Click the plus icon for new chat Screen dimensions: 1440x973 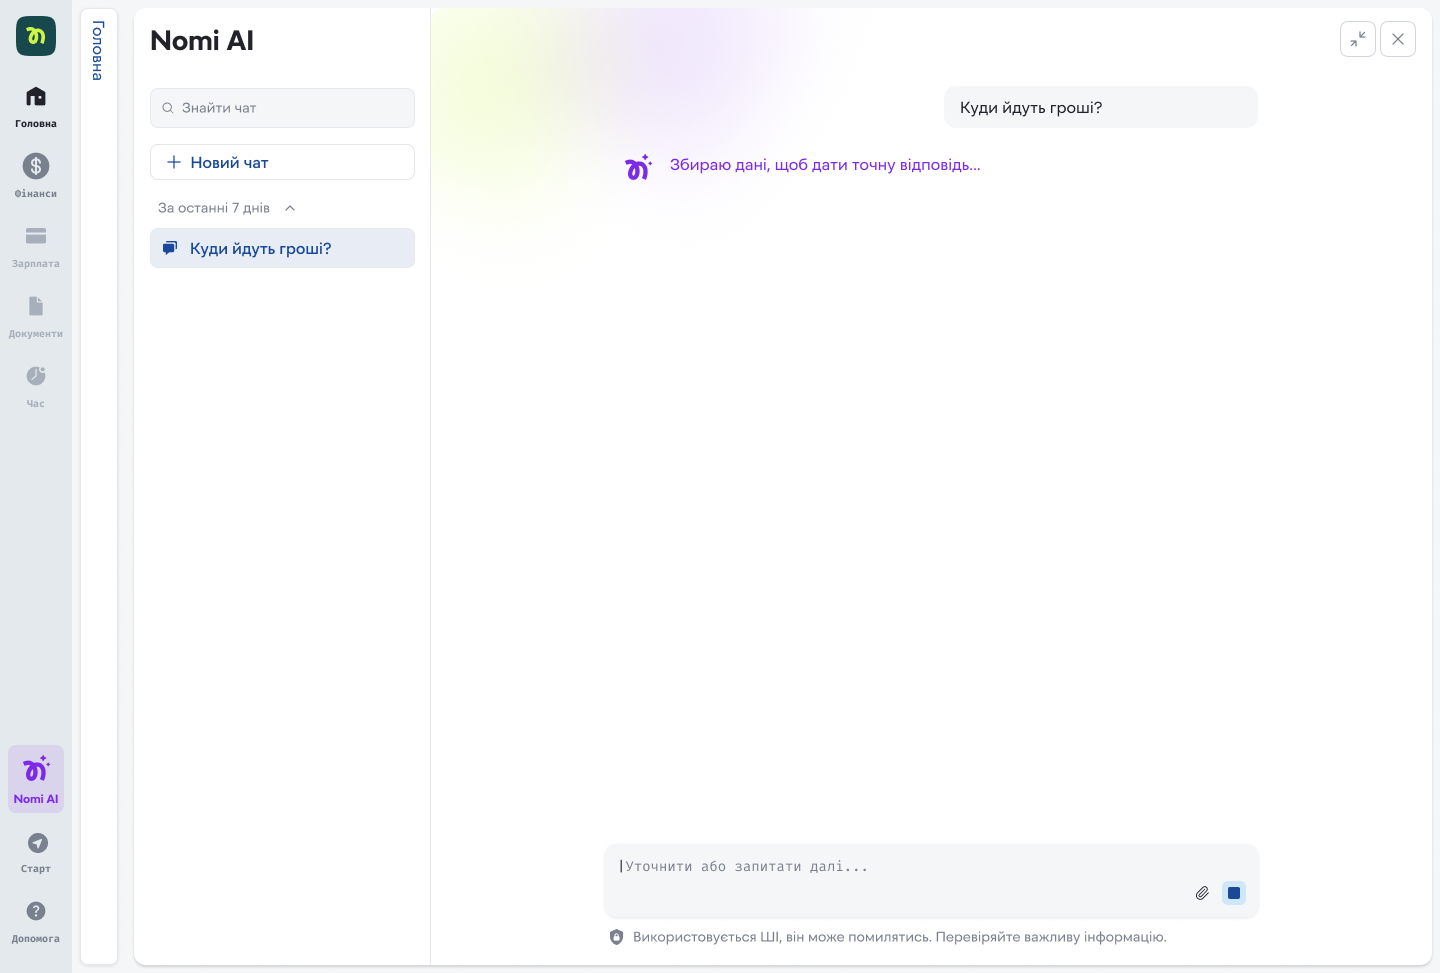click(174, 162)
